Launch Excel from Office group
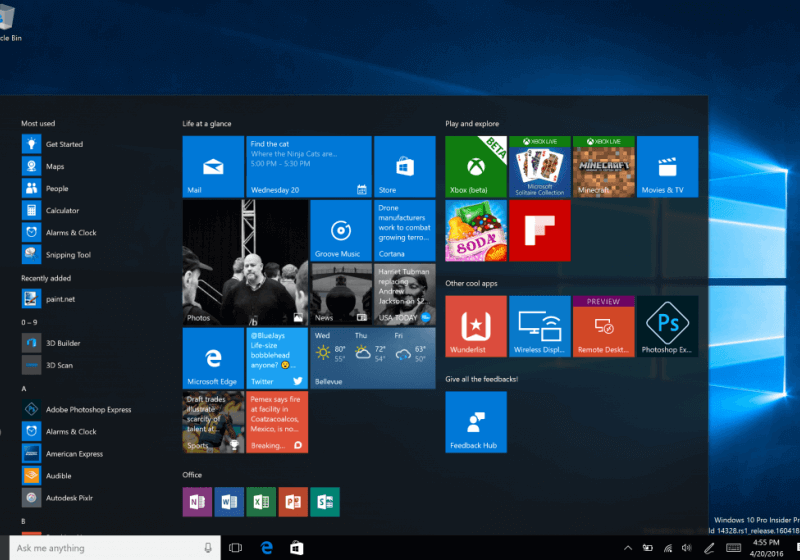The height and width of the screenshot is (560, 800). click(x=261, y=502)
